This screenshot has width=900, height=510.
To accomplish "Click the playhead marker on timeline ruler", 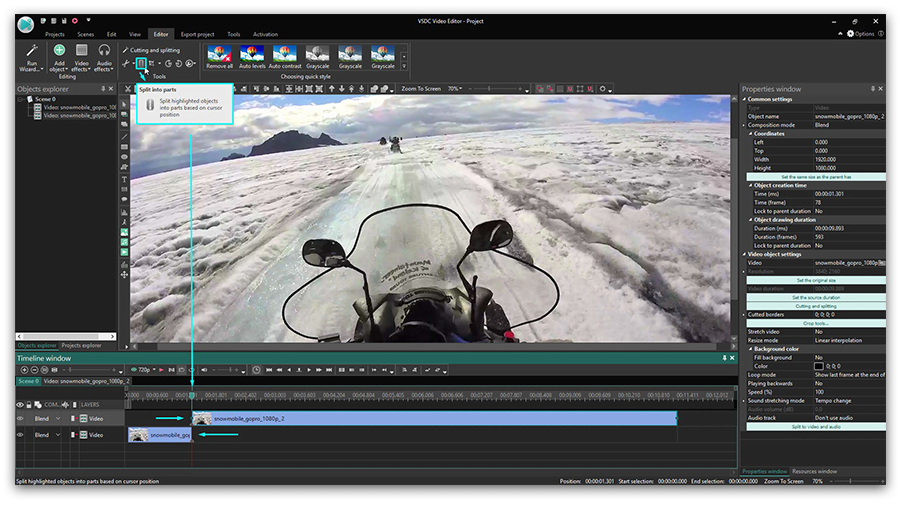I will click(x=192, y=395).
